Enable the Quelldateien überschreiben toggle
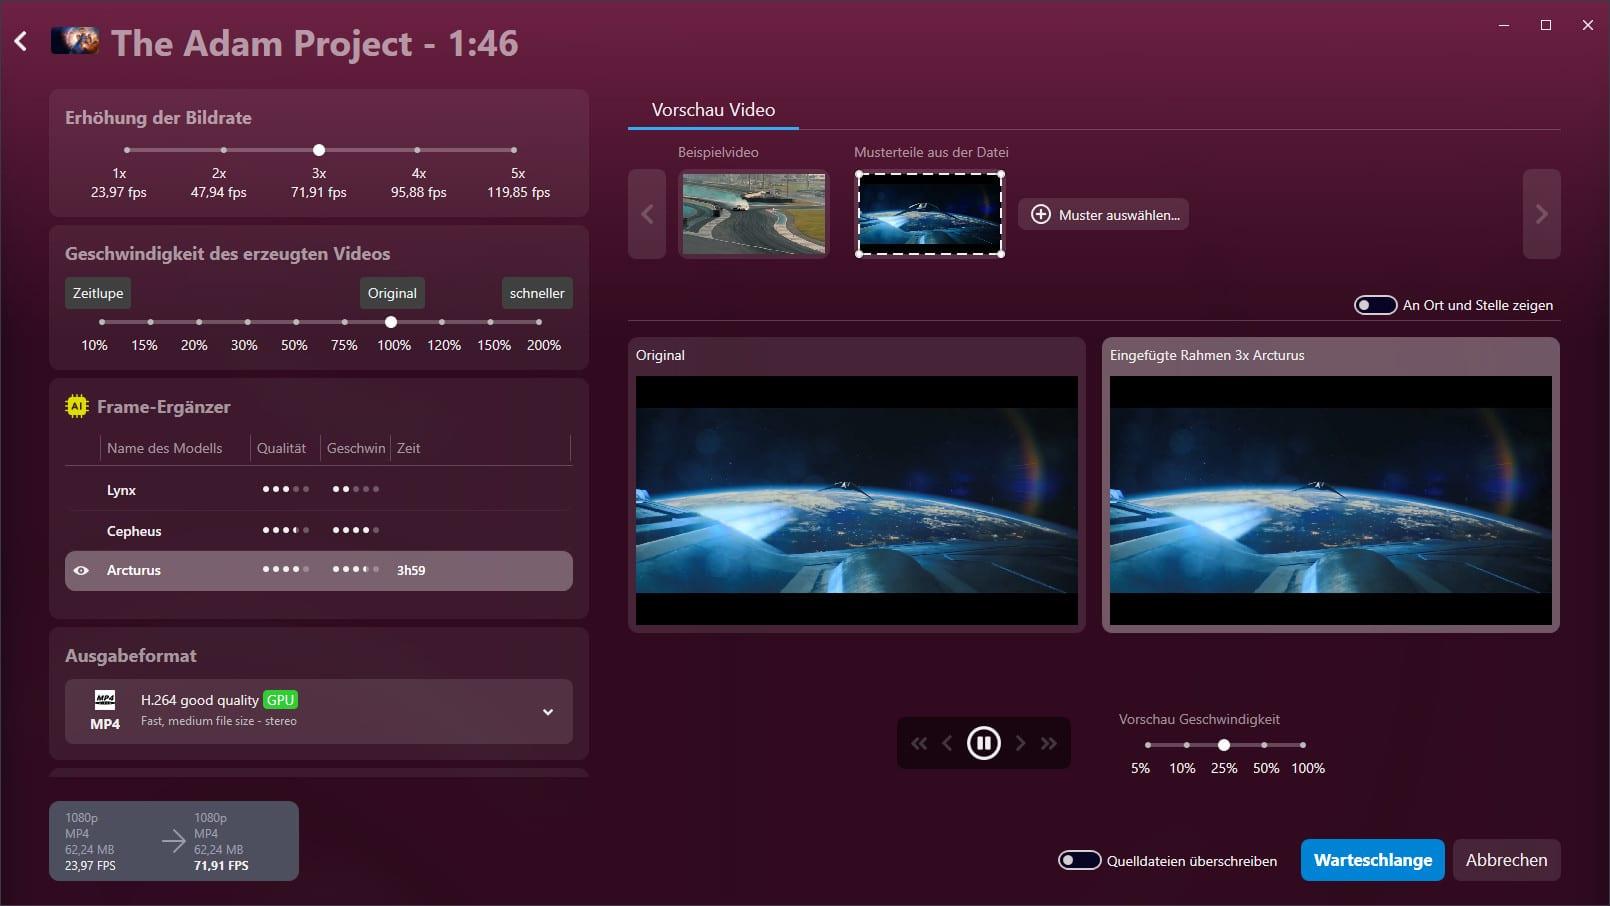This screenshot has width=1610, height=906. click(1080, 860)
